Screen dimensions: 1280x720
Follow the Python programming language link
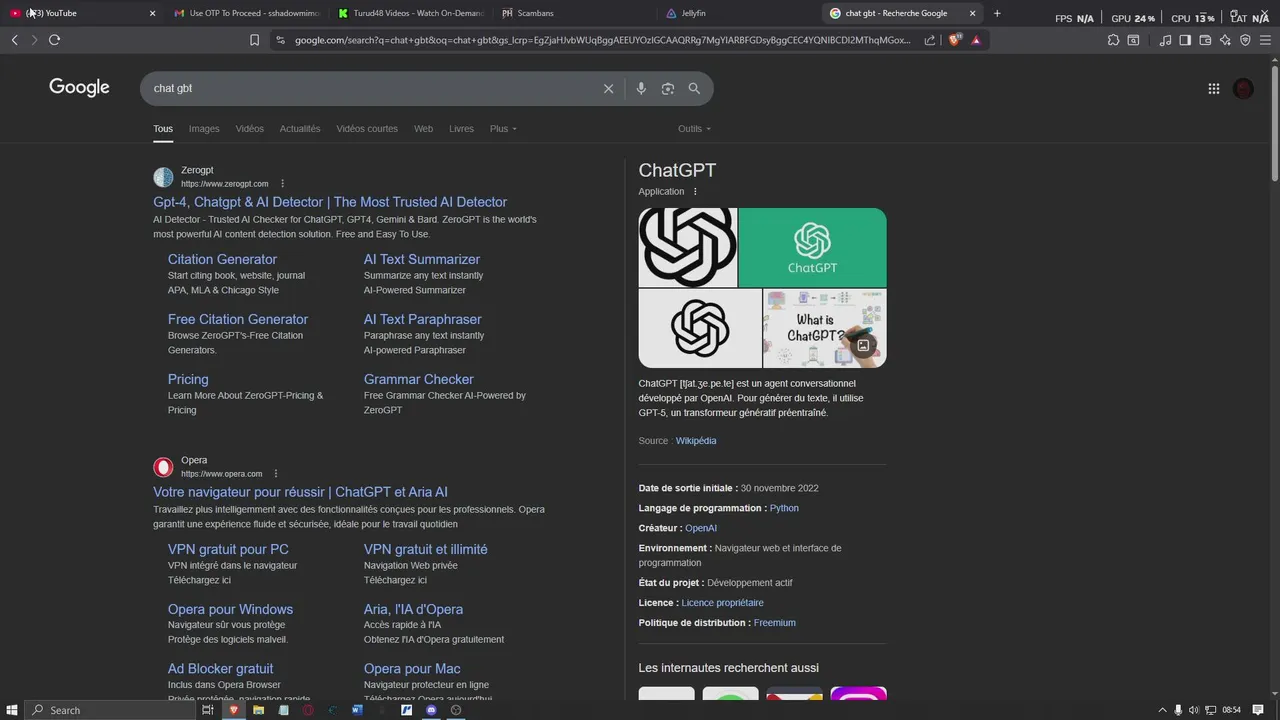[784, 508]
